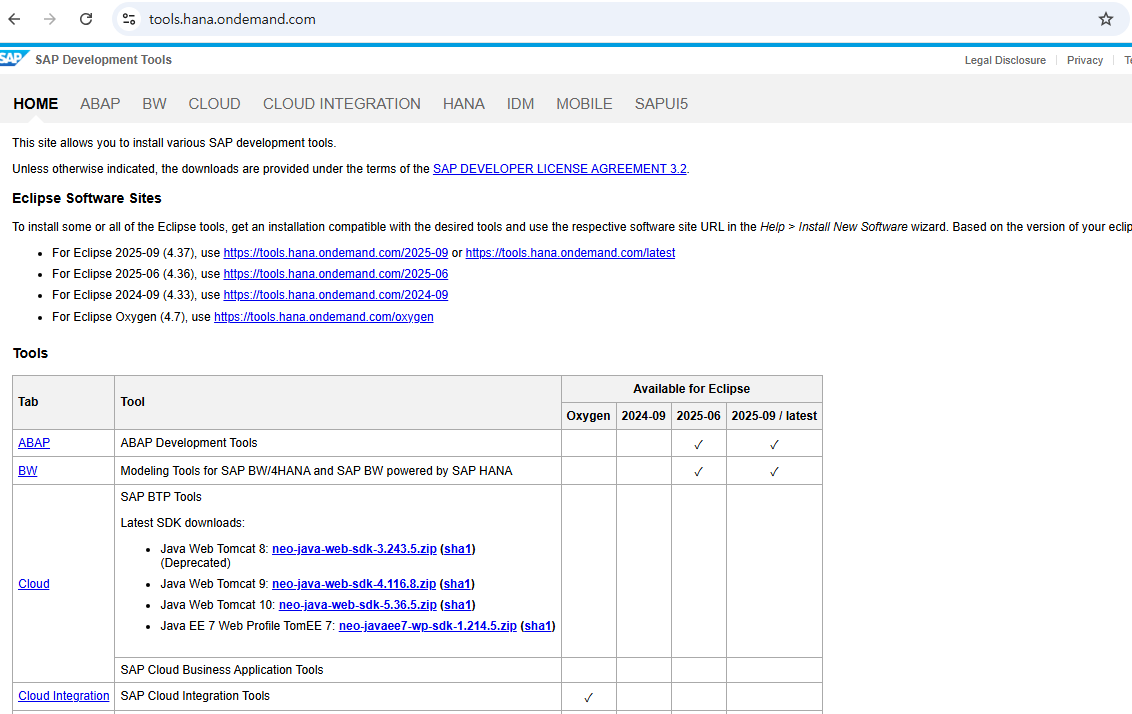Click the SAP BTP Tools text
This screenshot has width=1132, height=714.
point(161,497)
